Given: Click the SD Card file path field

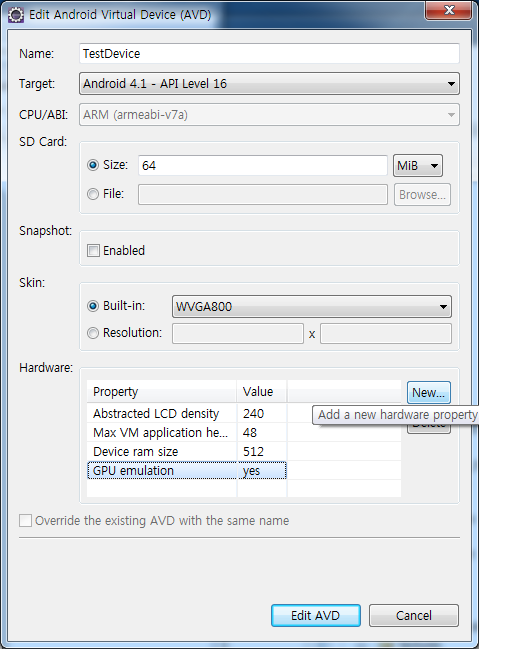Looking at the screenshot, I should pyautogui.click(x=262, y=195).
